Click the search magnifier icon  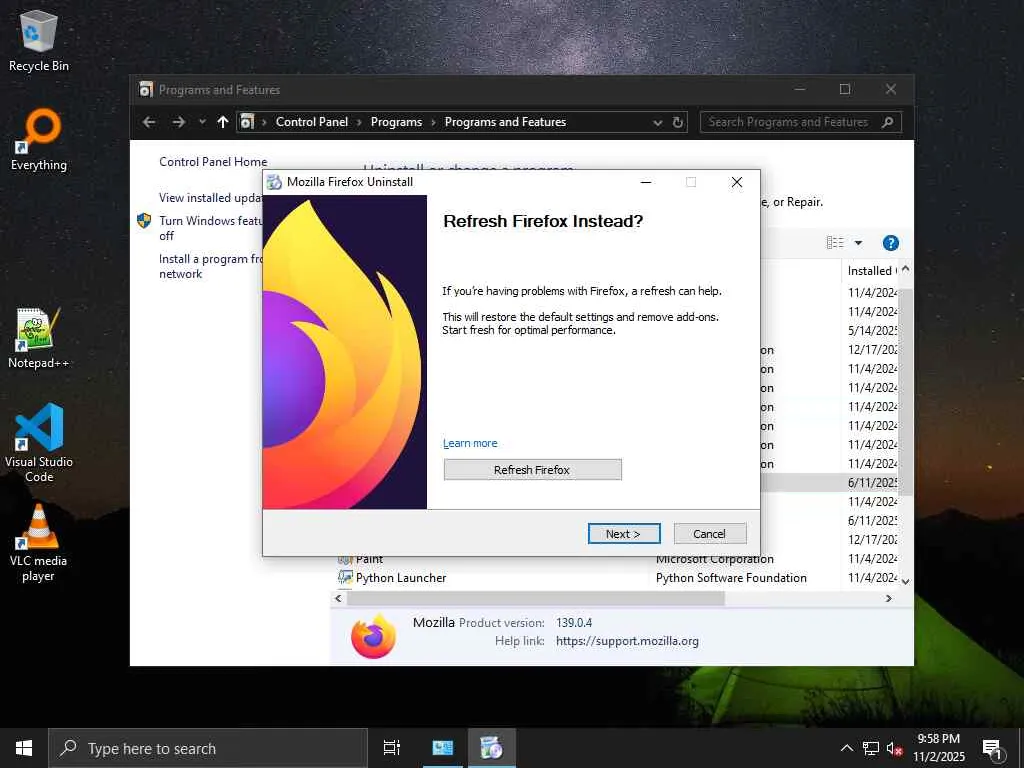888,122
